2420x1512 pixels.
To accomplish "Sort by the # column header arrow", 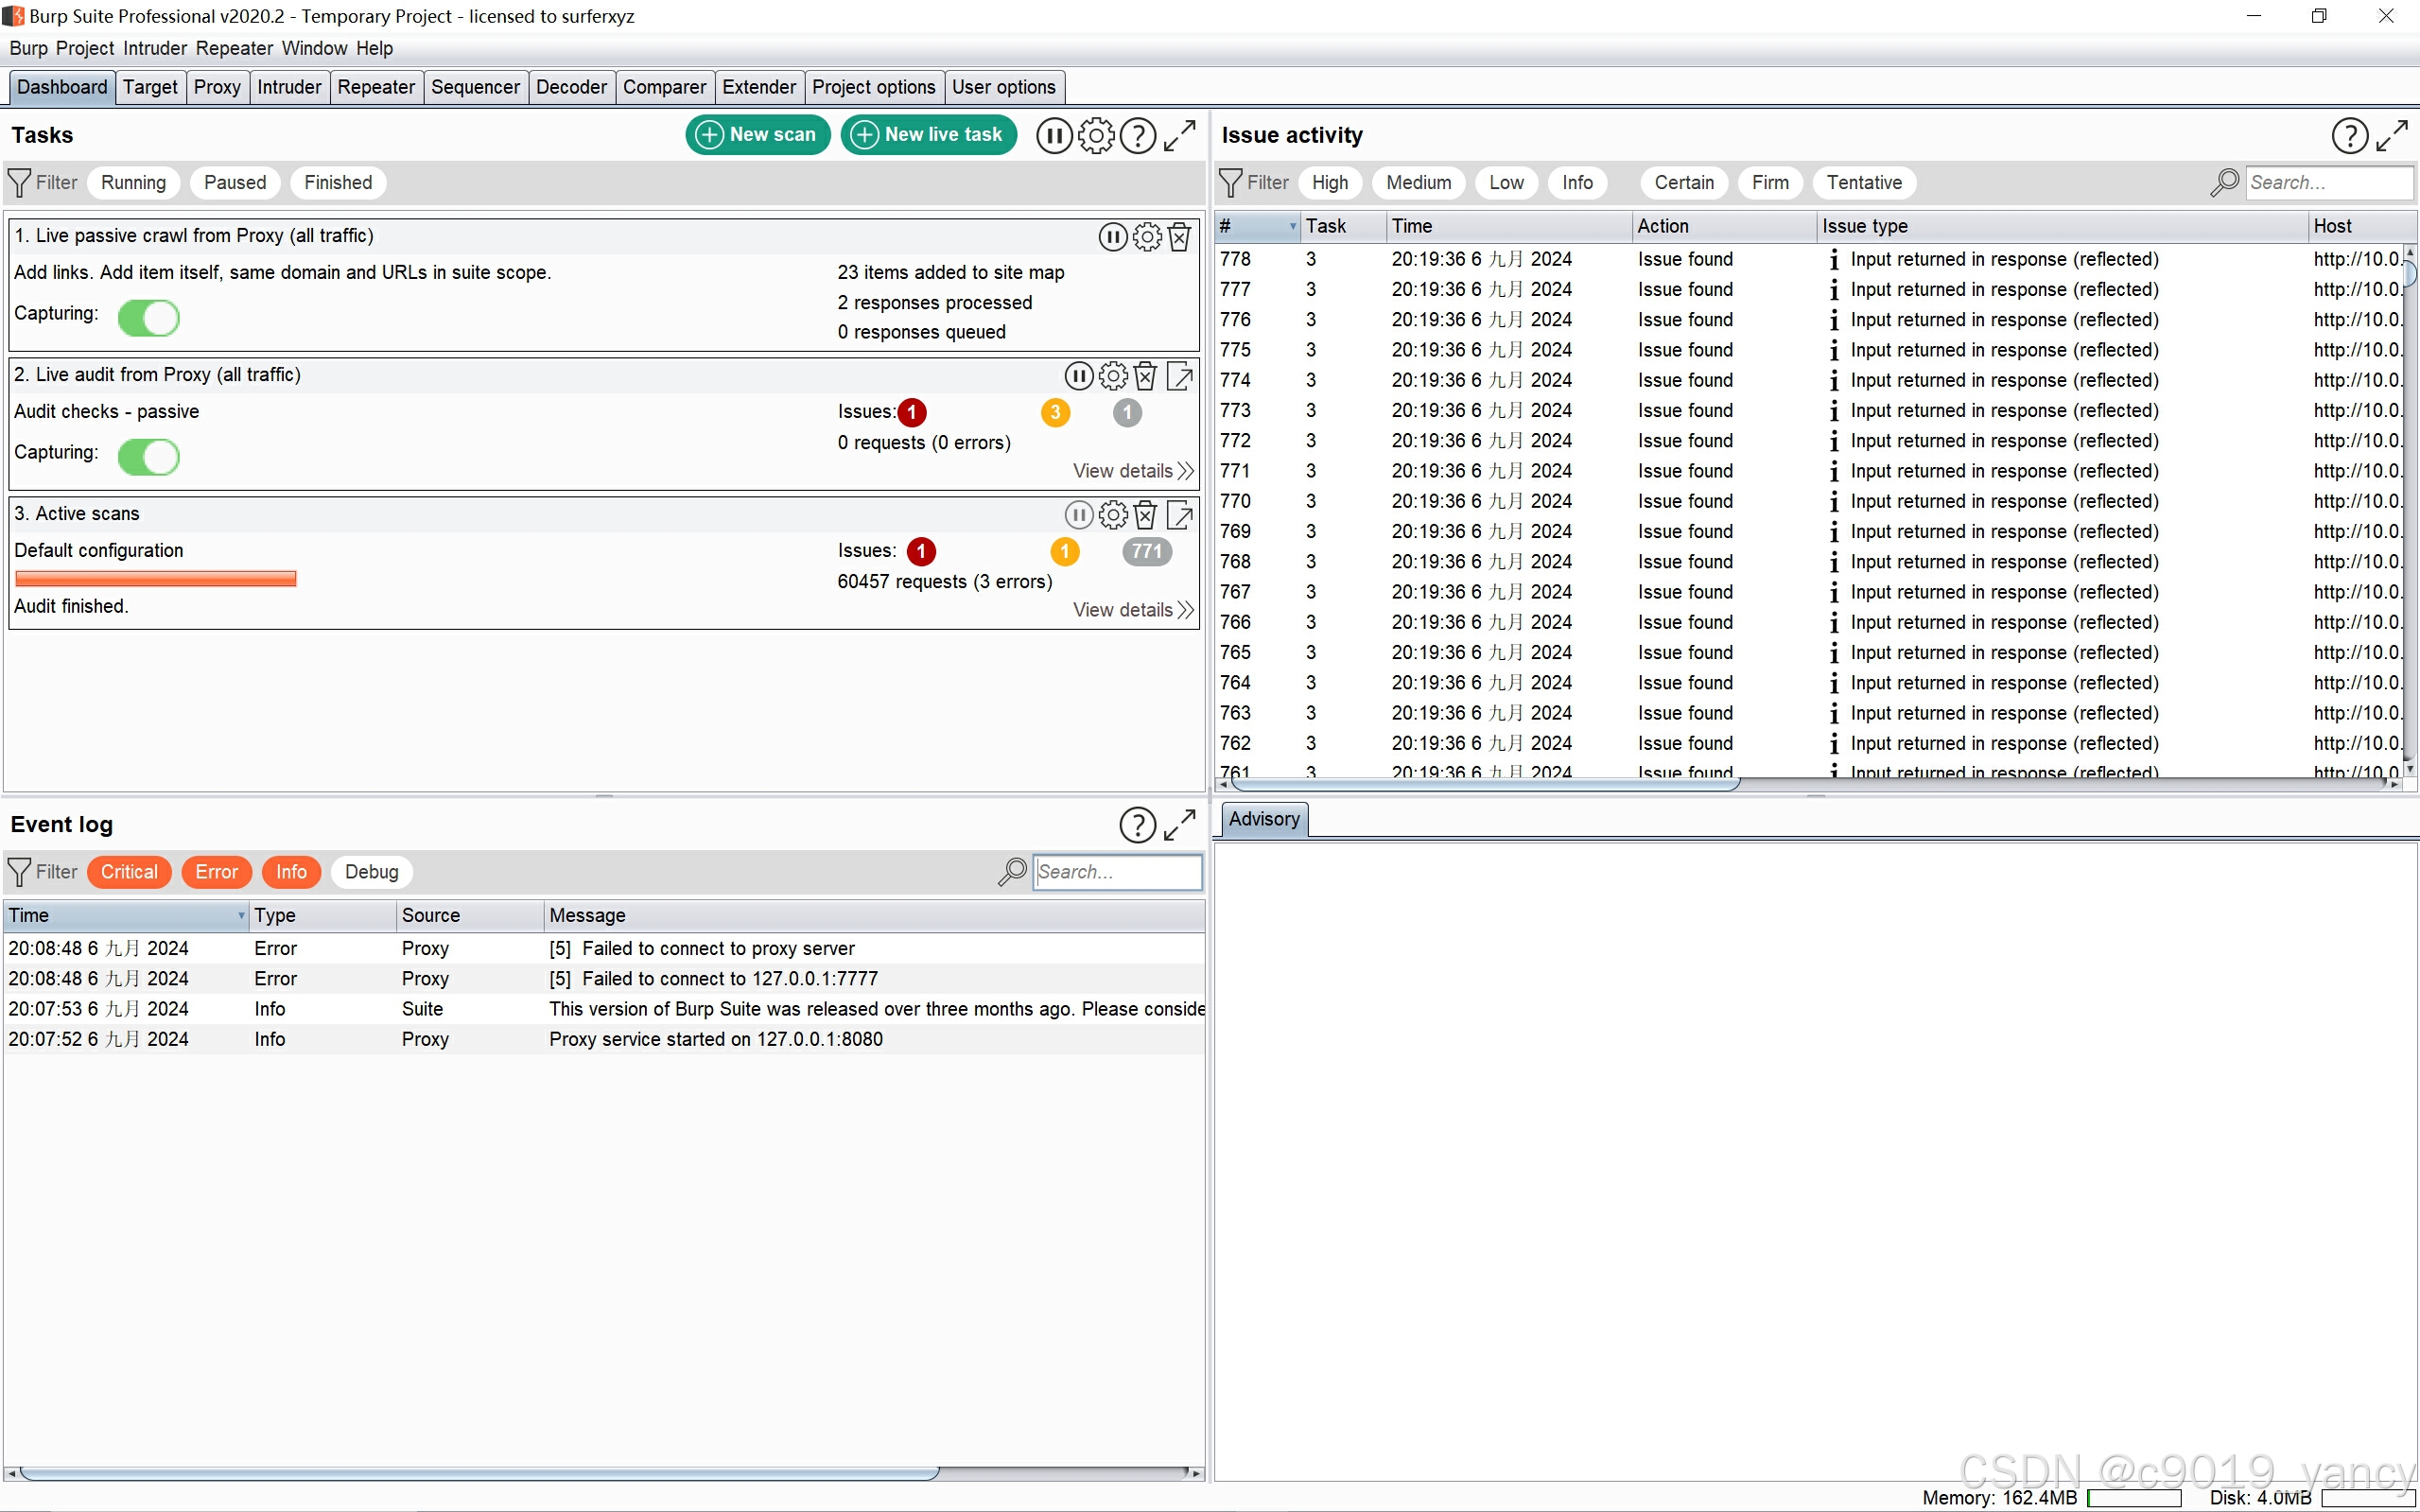I will point(1292,226).
